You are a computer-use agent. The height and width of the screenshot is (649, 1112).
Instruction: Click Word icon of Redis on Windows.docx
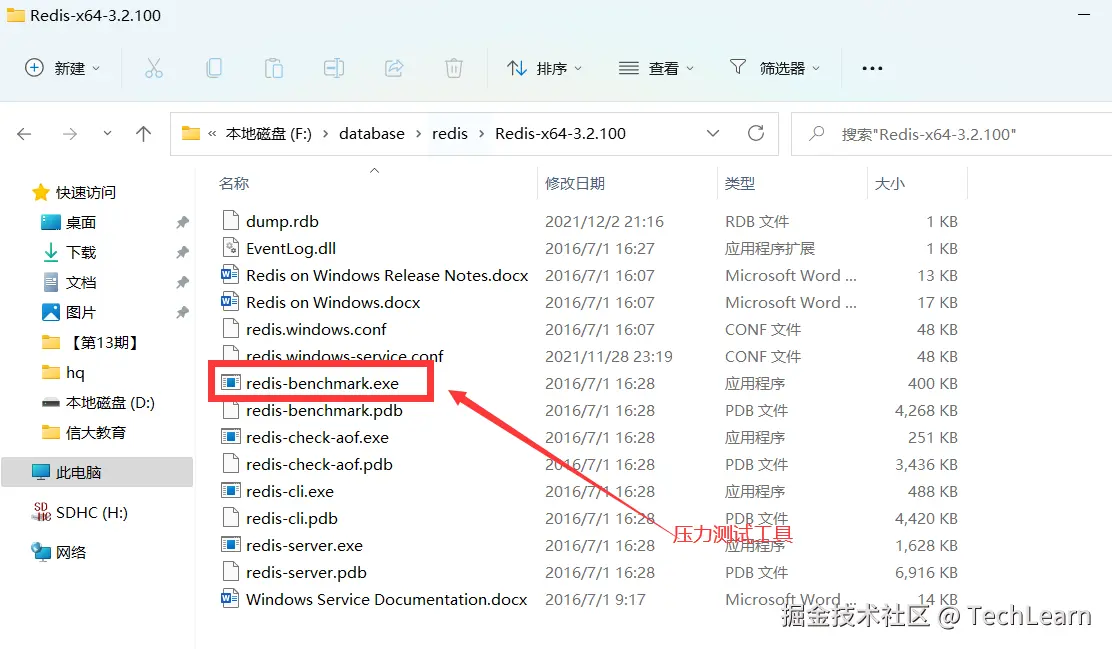pos(230,301)
